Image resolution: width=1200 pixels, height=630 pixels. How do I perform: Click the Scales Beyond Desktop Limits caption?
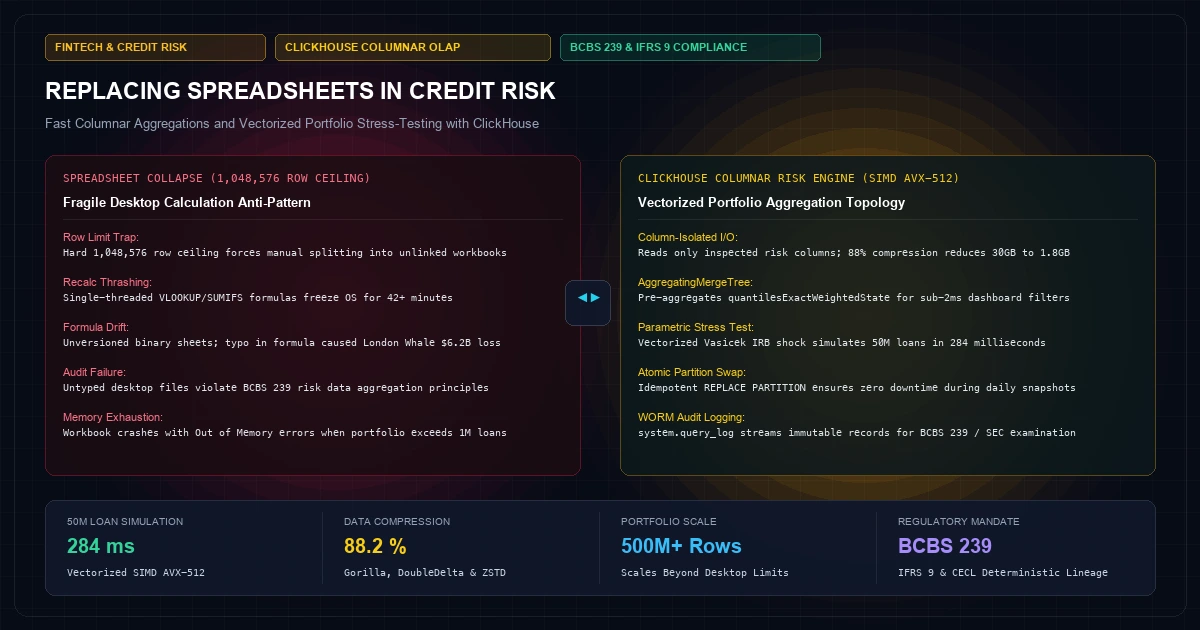point(705,573)
